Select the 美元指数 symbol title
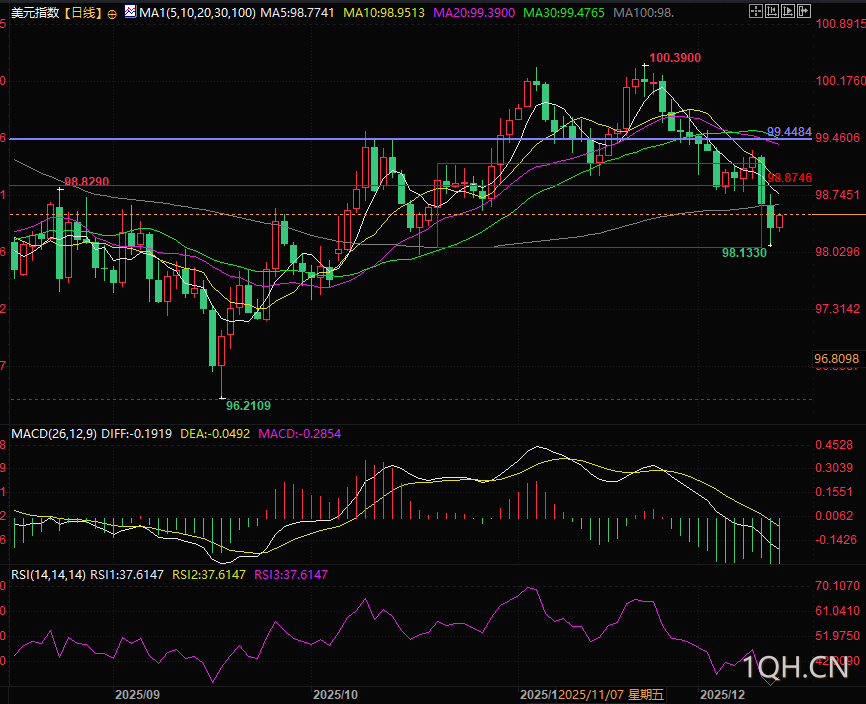This screenshot has width=866, height=704. pyautogui.click(x=34, y=13)
